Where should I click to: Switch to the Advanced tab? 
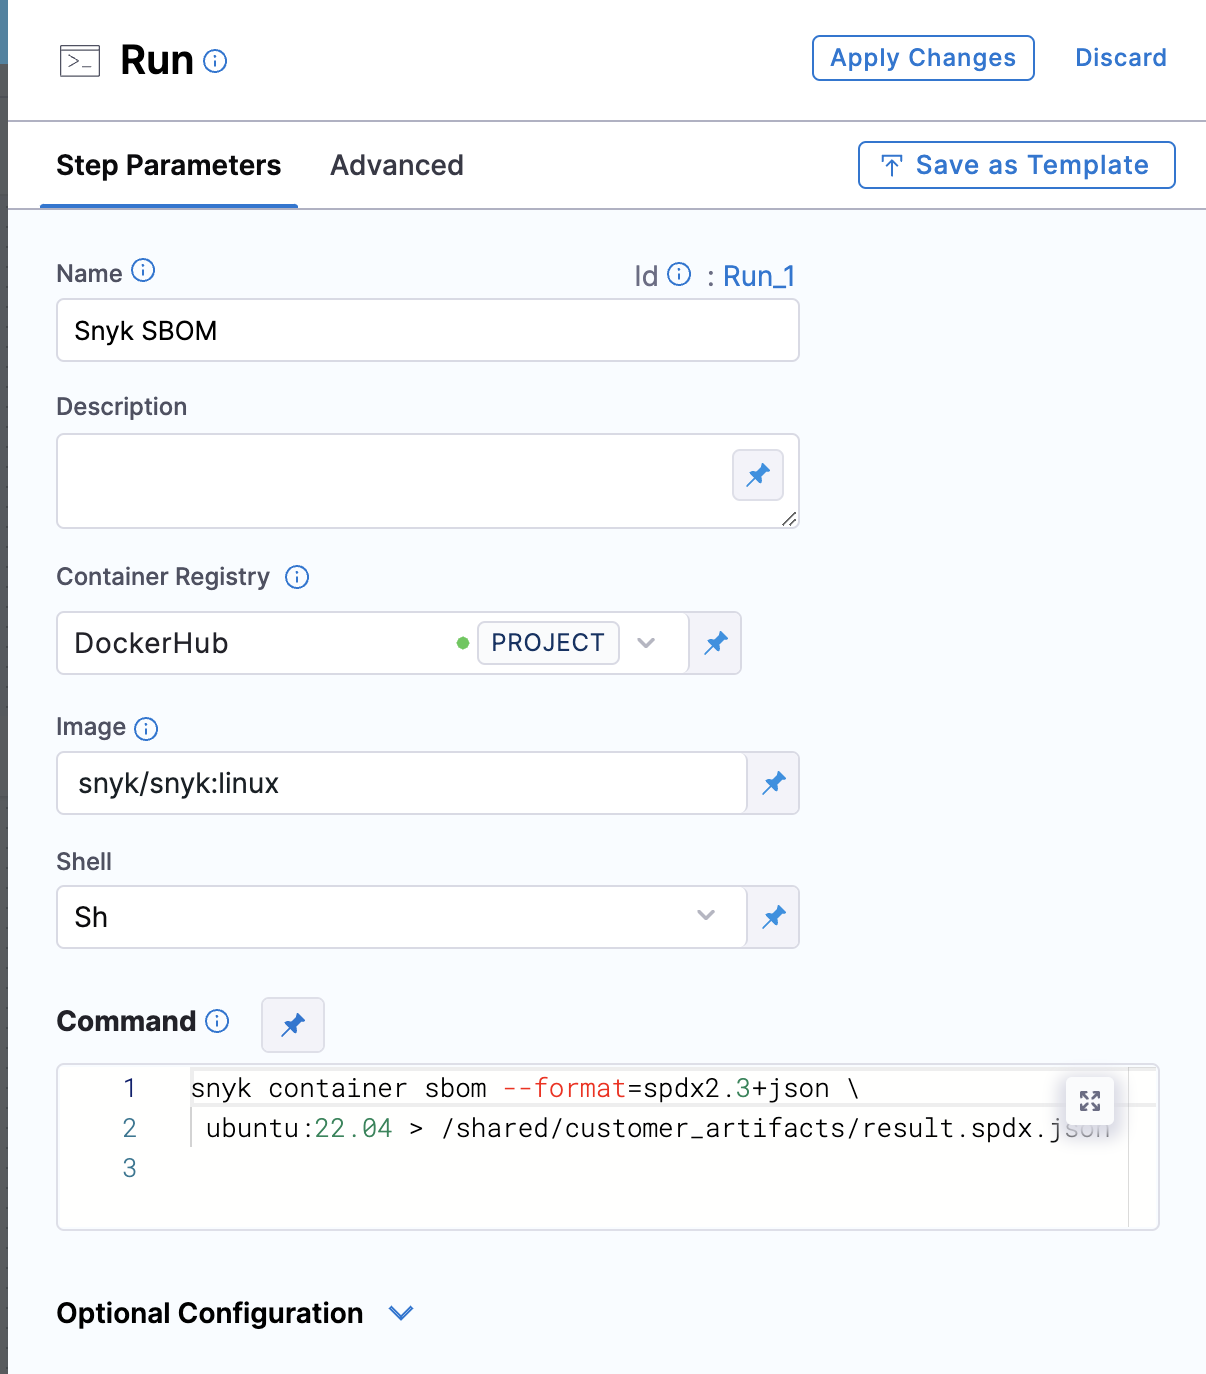pos(397,165)
